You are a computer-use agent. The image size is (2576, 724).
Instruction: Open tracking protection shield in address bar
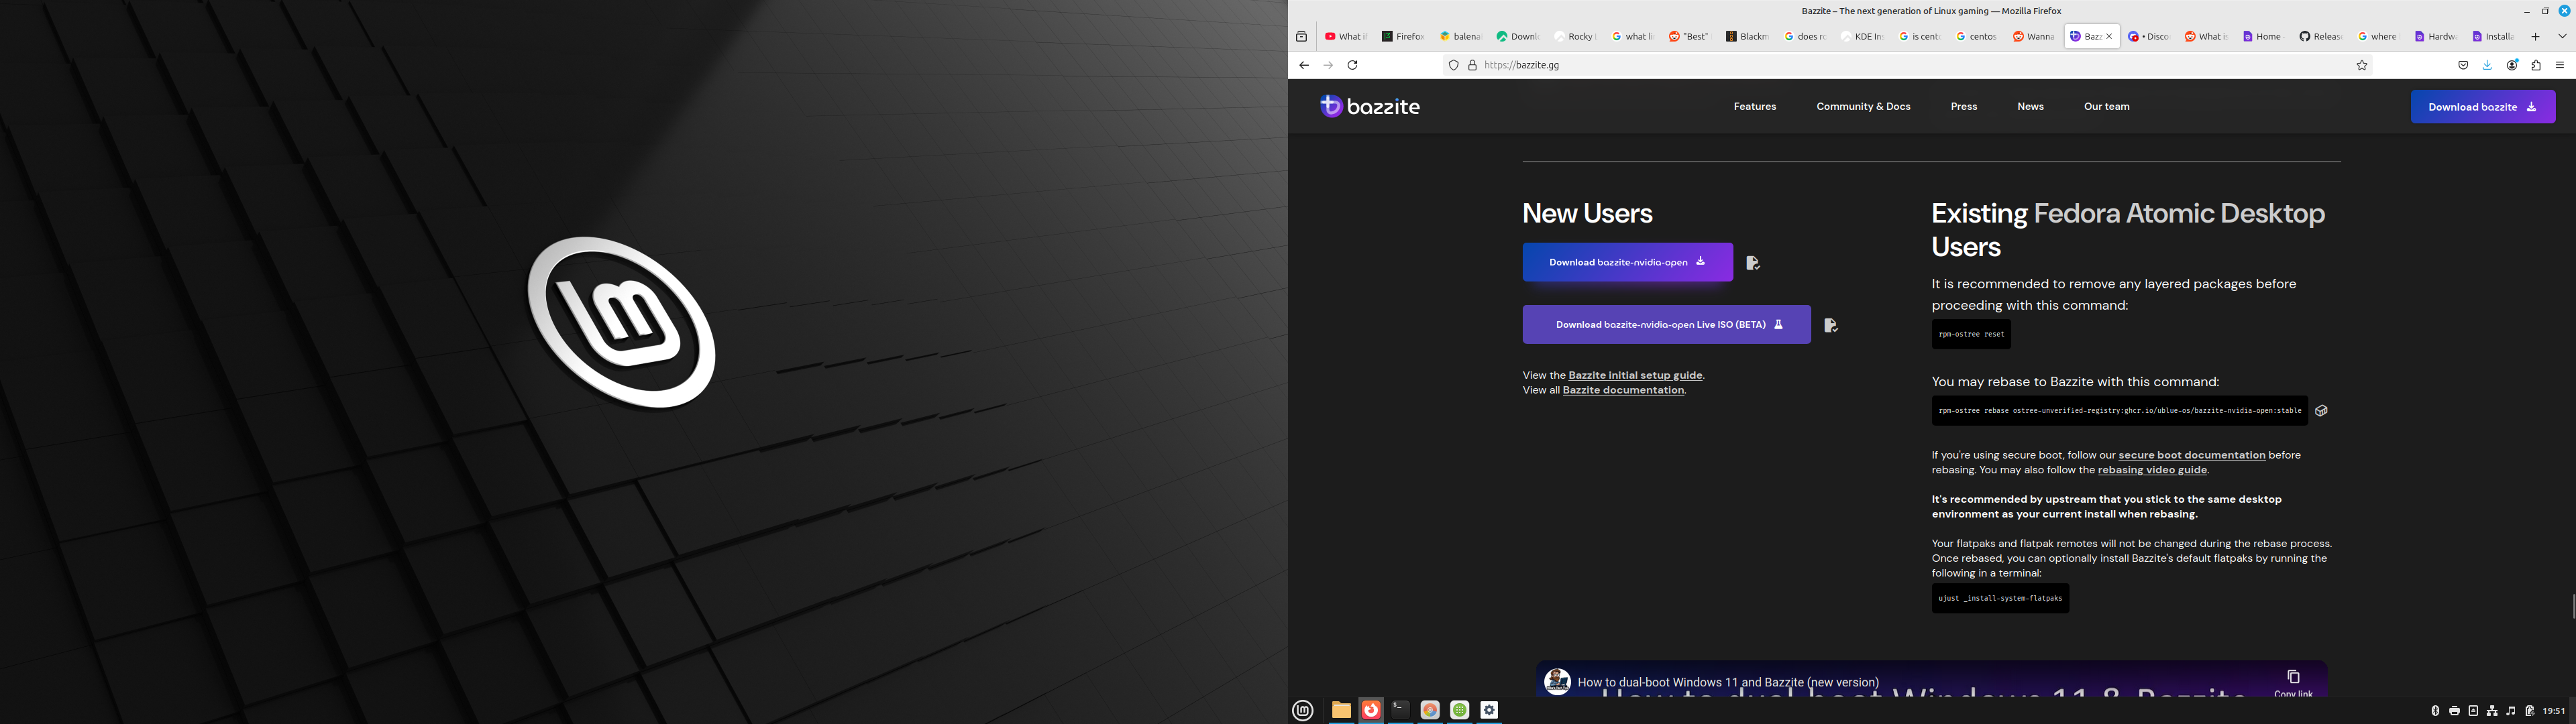(x=1453, y=65)
